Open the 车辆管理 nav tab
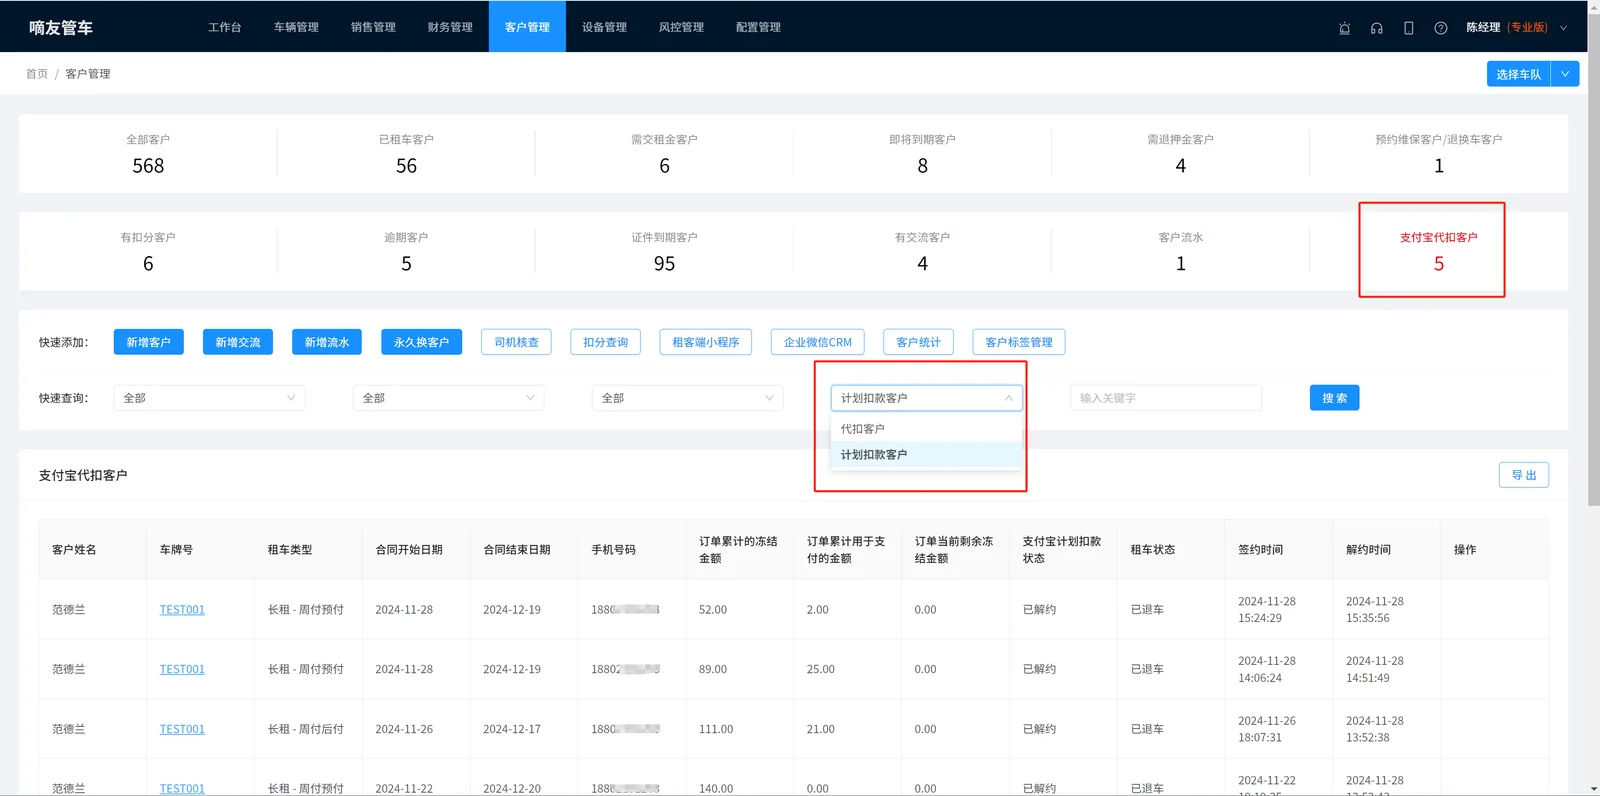1600x796 pixels. pos(296,27)
